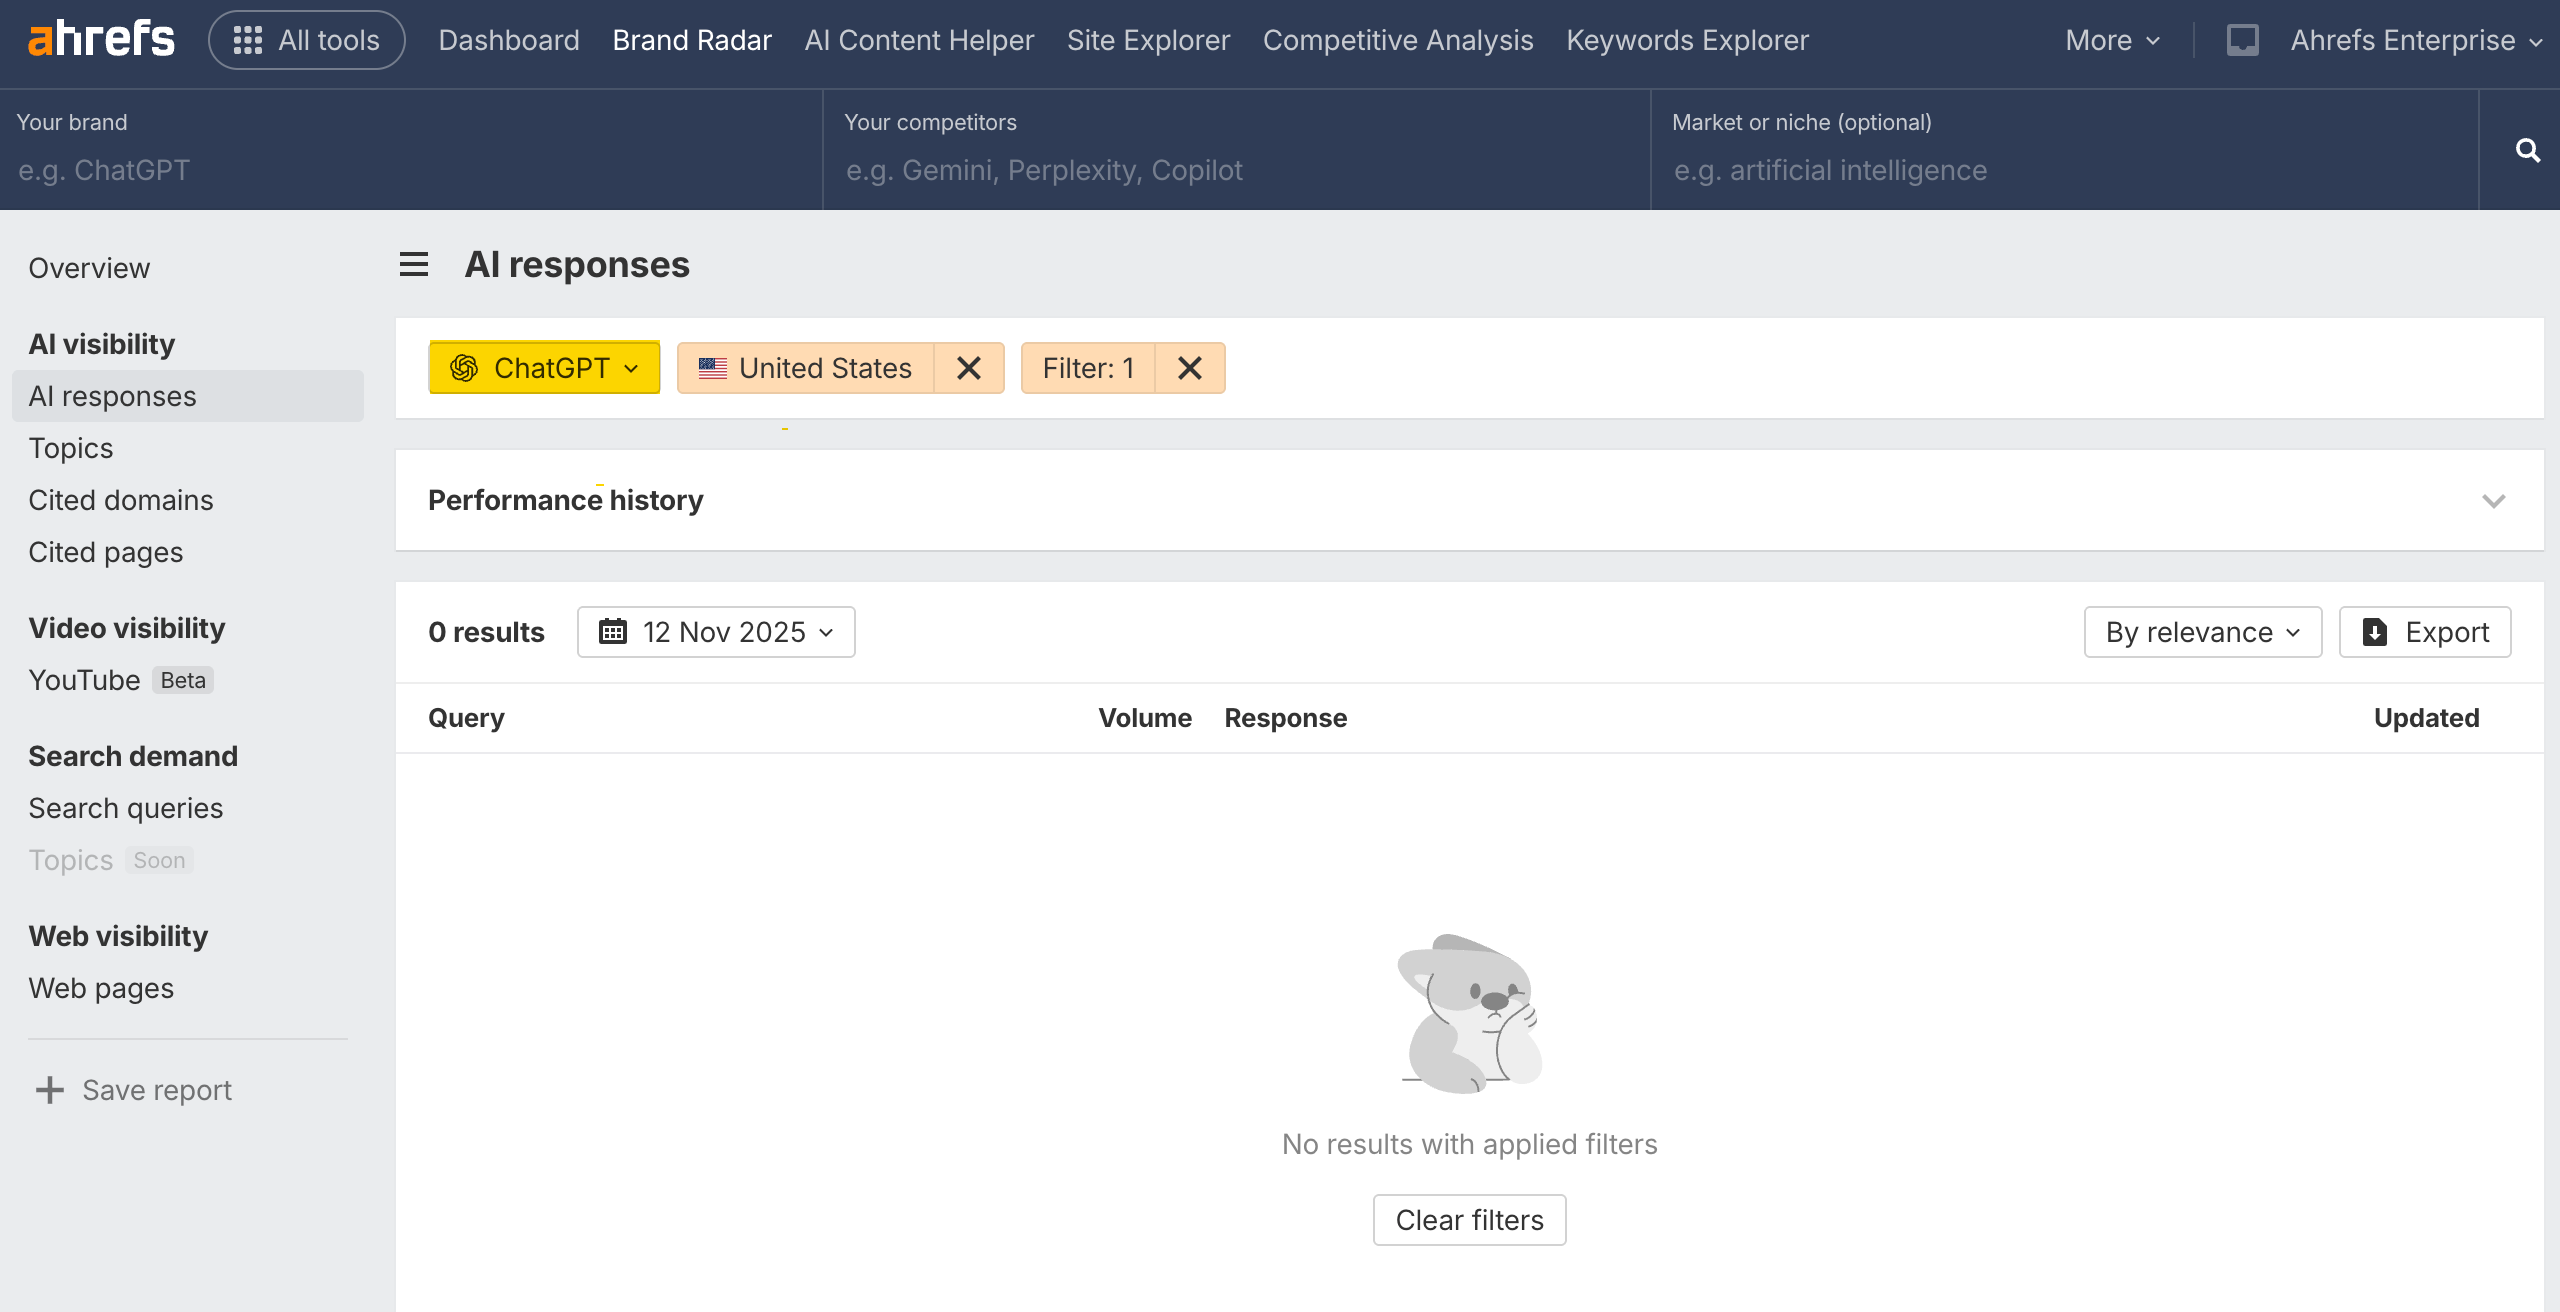Focus the Your competitors input field
This screenshot has height=1312, width=2560.
[1236, 170]
